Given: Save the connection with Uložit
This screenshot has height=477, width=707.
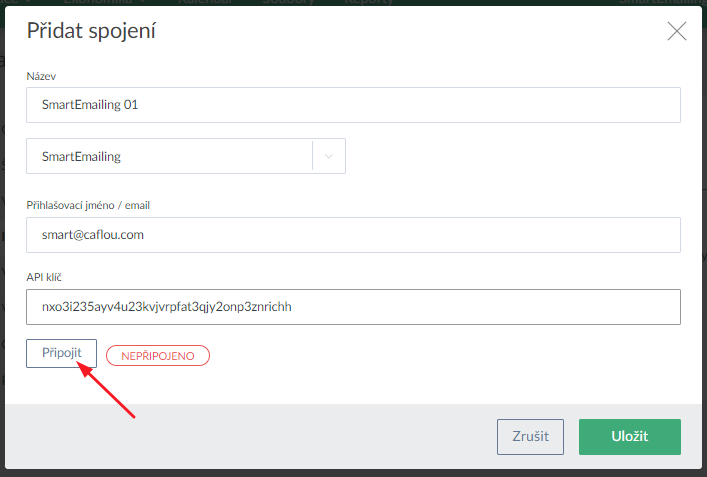Looking at the screenshot, I should (x=630, y=437).
